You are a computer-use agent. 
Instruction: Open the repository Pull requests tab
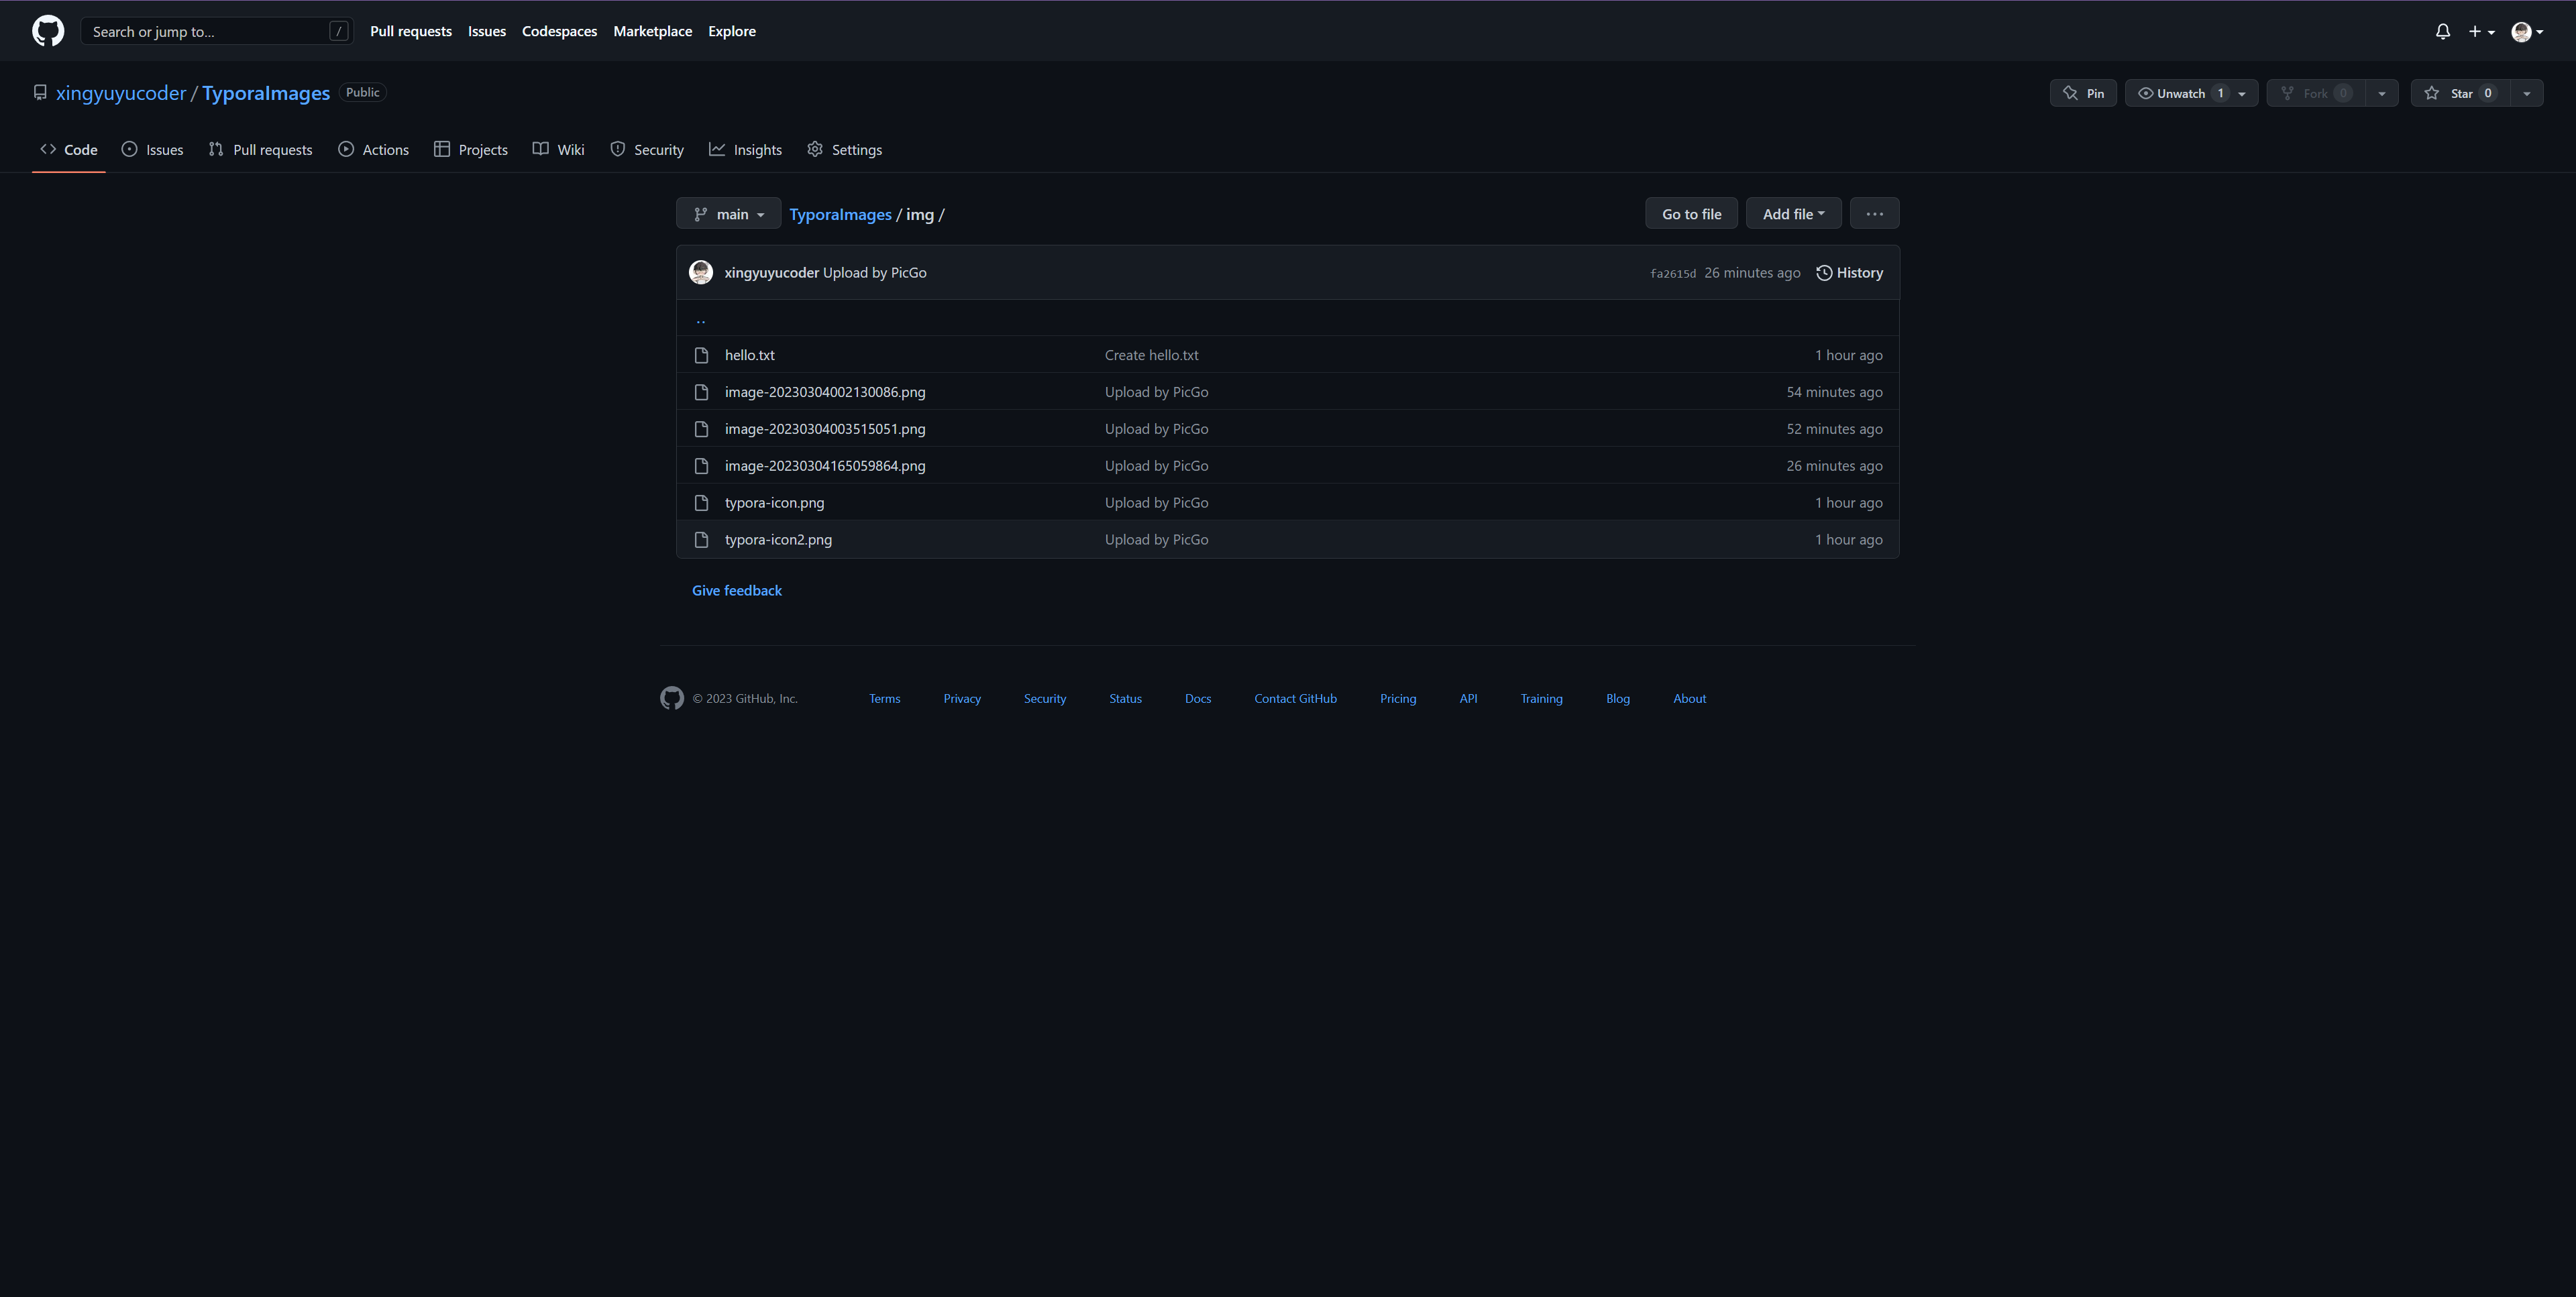pos(260,149)
